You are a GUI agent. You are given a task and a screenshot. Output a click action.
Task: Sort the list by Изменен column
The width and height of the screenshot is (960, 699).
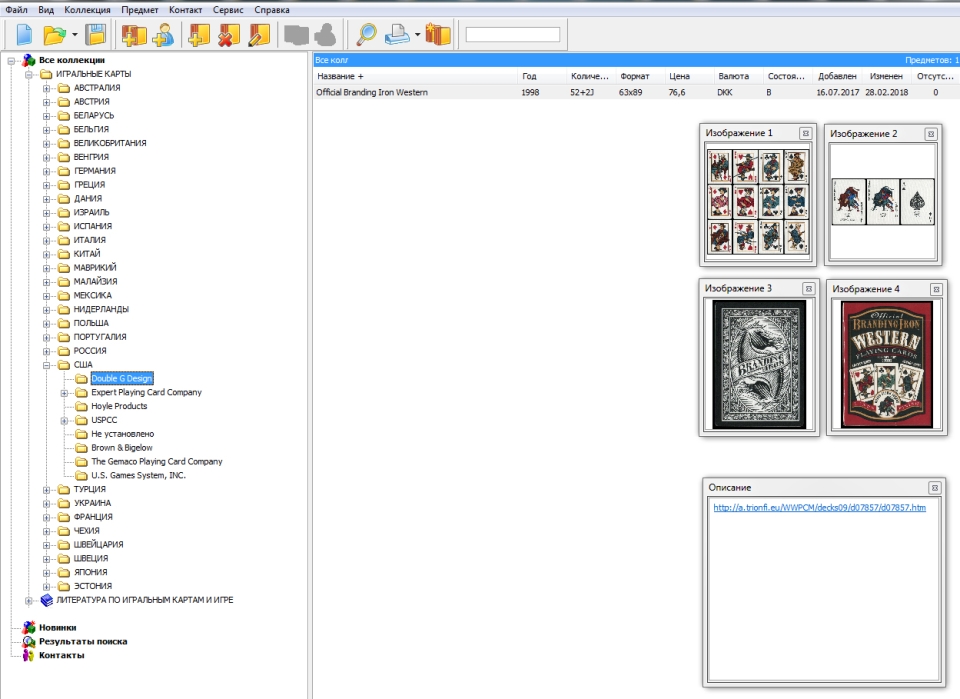886,77
